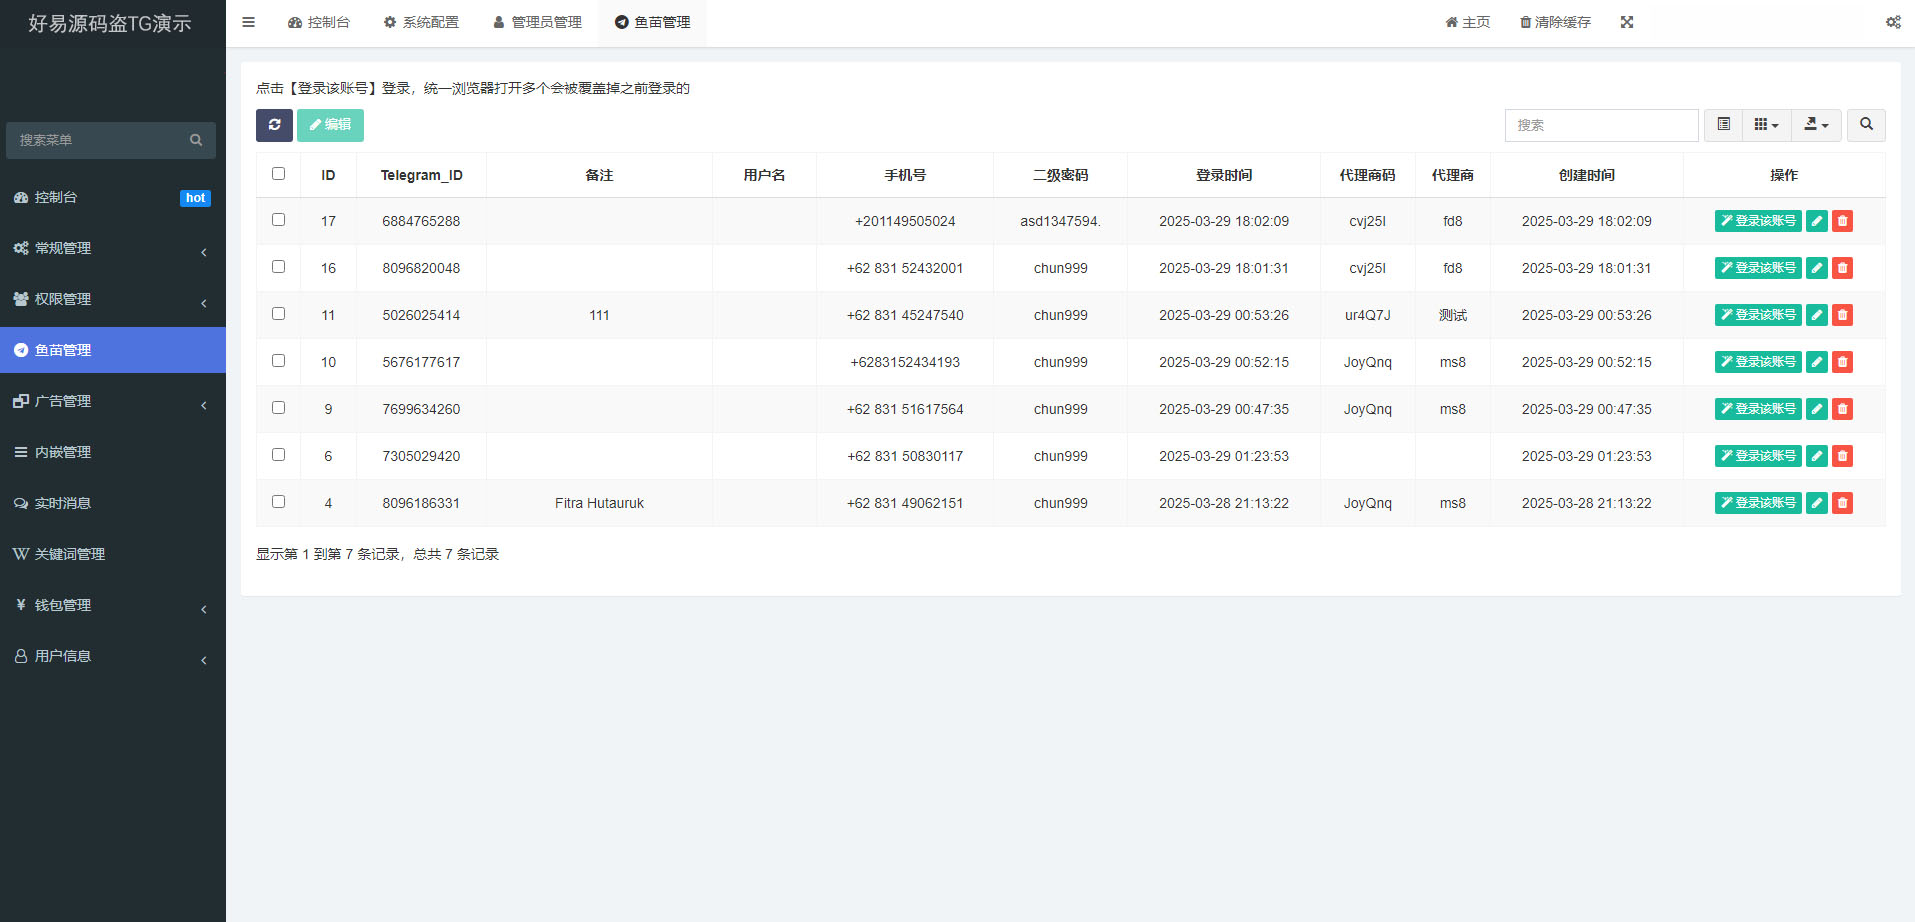Open the 管理员管理 tab
The width and height of the screenshot is (1915, 922).
click(537, 21)
